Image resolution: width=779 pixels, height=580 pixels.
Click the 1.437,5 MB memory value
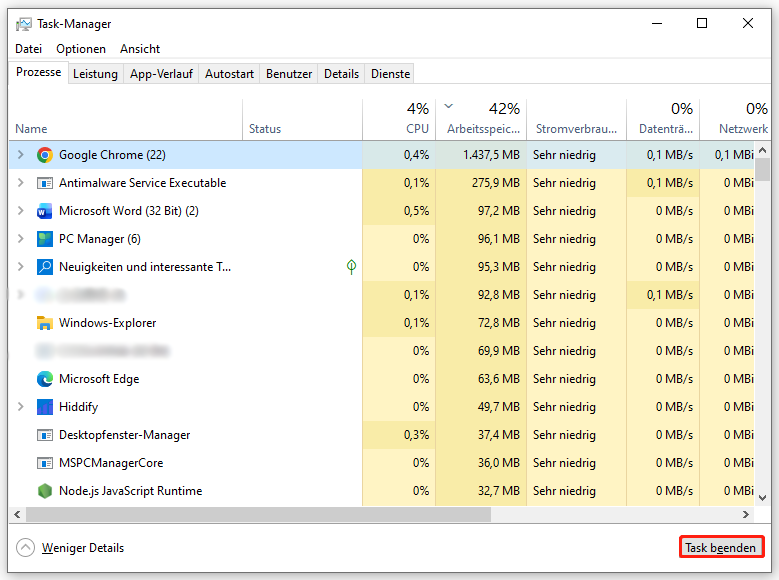491,155
